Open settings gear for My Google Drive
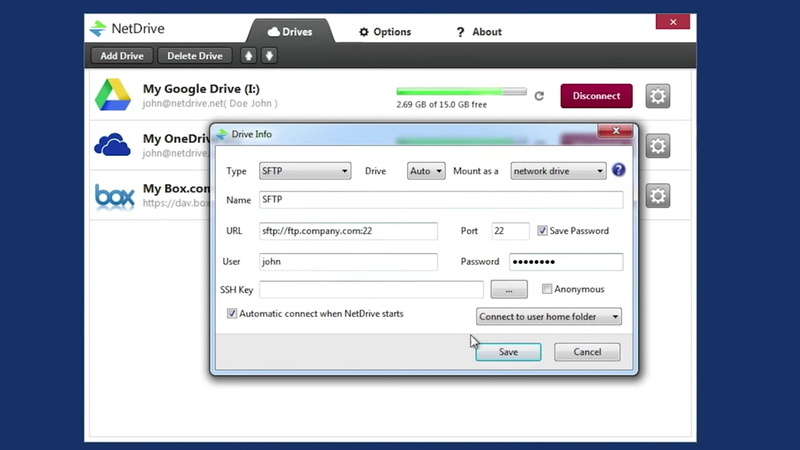 point(658,96)
